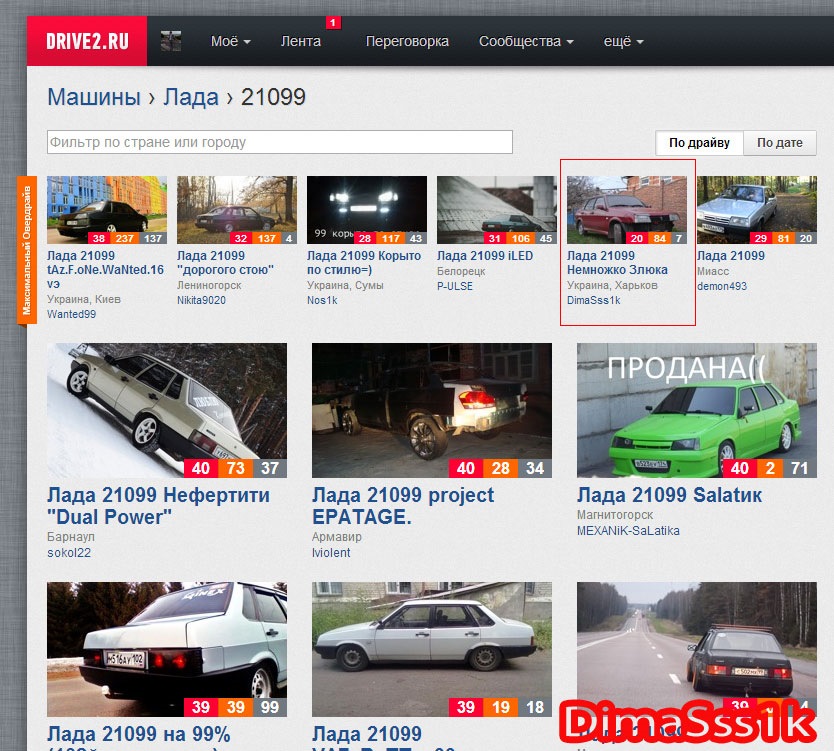Open the white sedan photo rated 39 19 18

432,649
